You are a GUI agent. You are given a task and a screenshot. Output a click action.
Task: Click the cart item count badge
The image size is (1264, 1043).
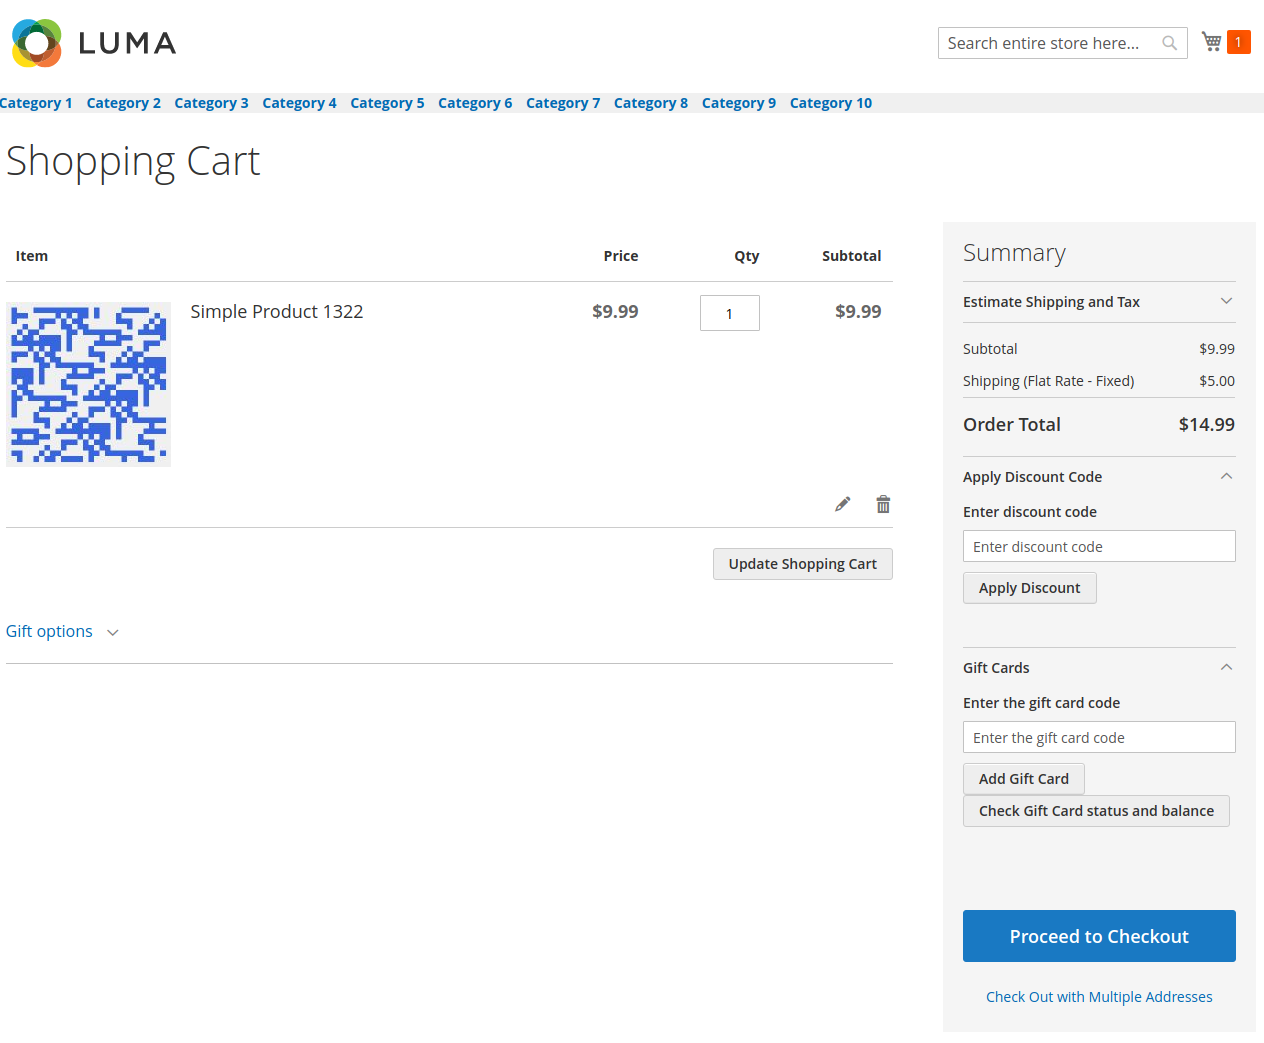1238,42
